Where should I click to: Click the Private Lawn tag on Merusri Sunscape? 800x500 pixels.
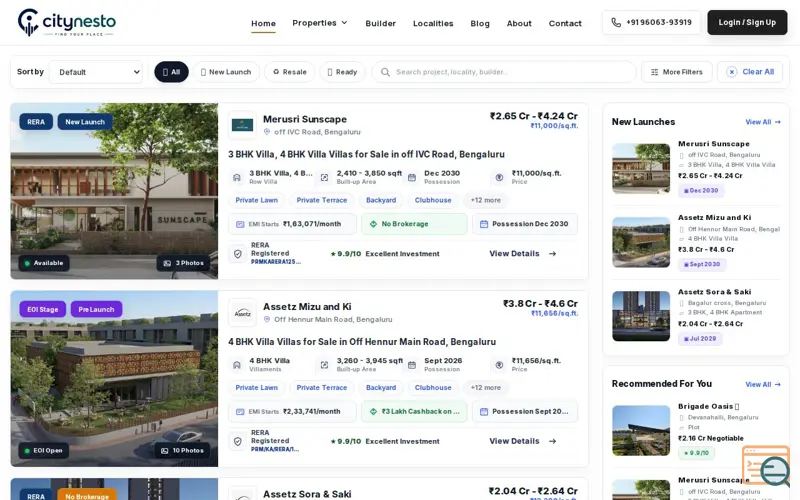257,200
